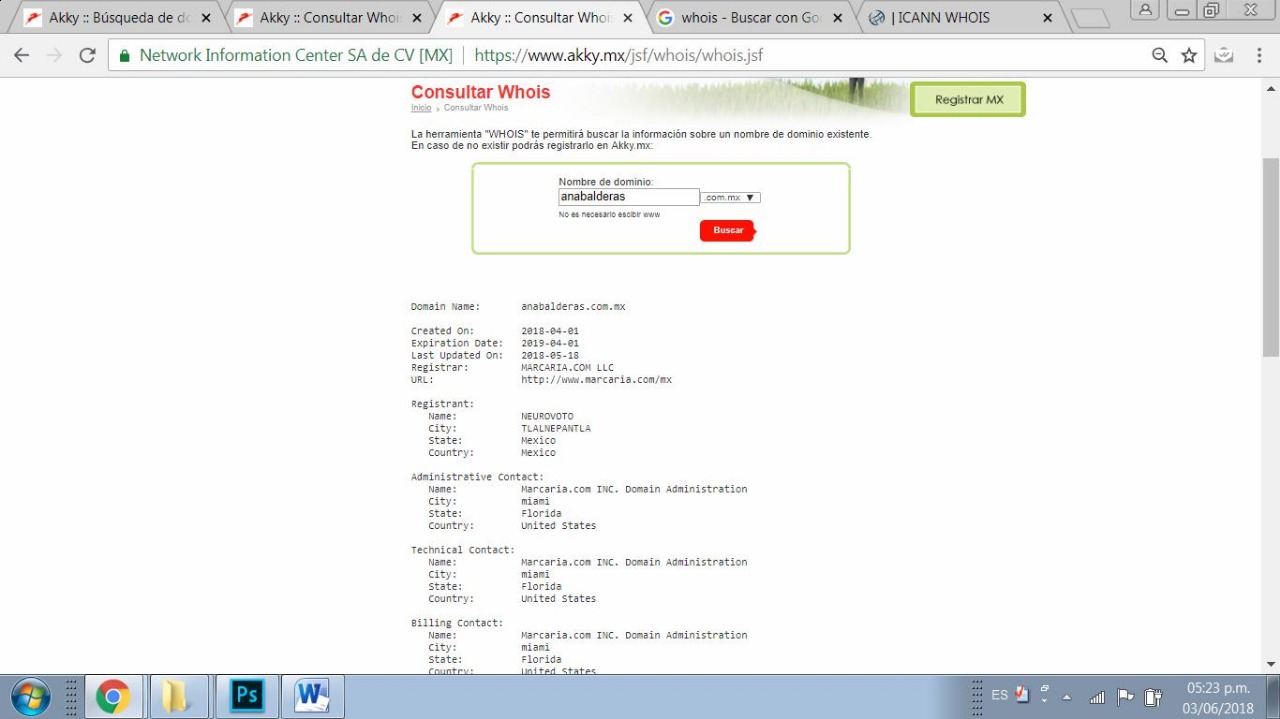Click the Windows Start button
The width and height of the screenshot is (1280, 719).
(30, 696)
